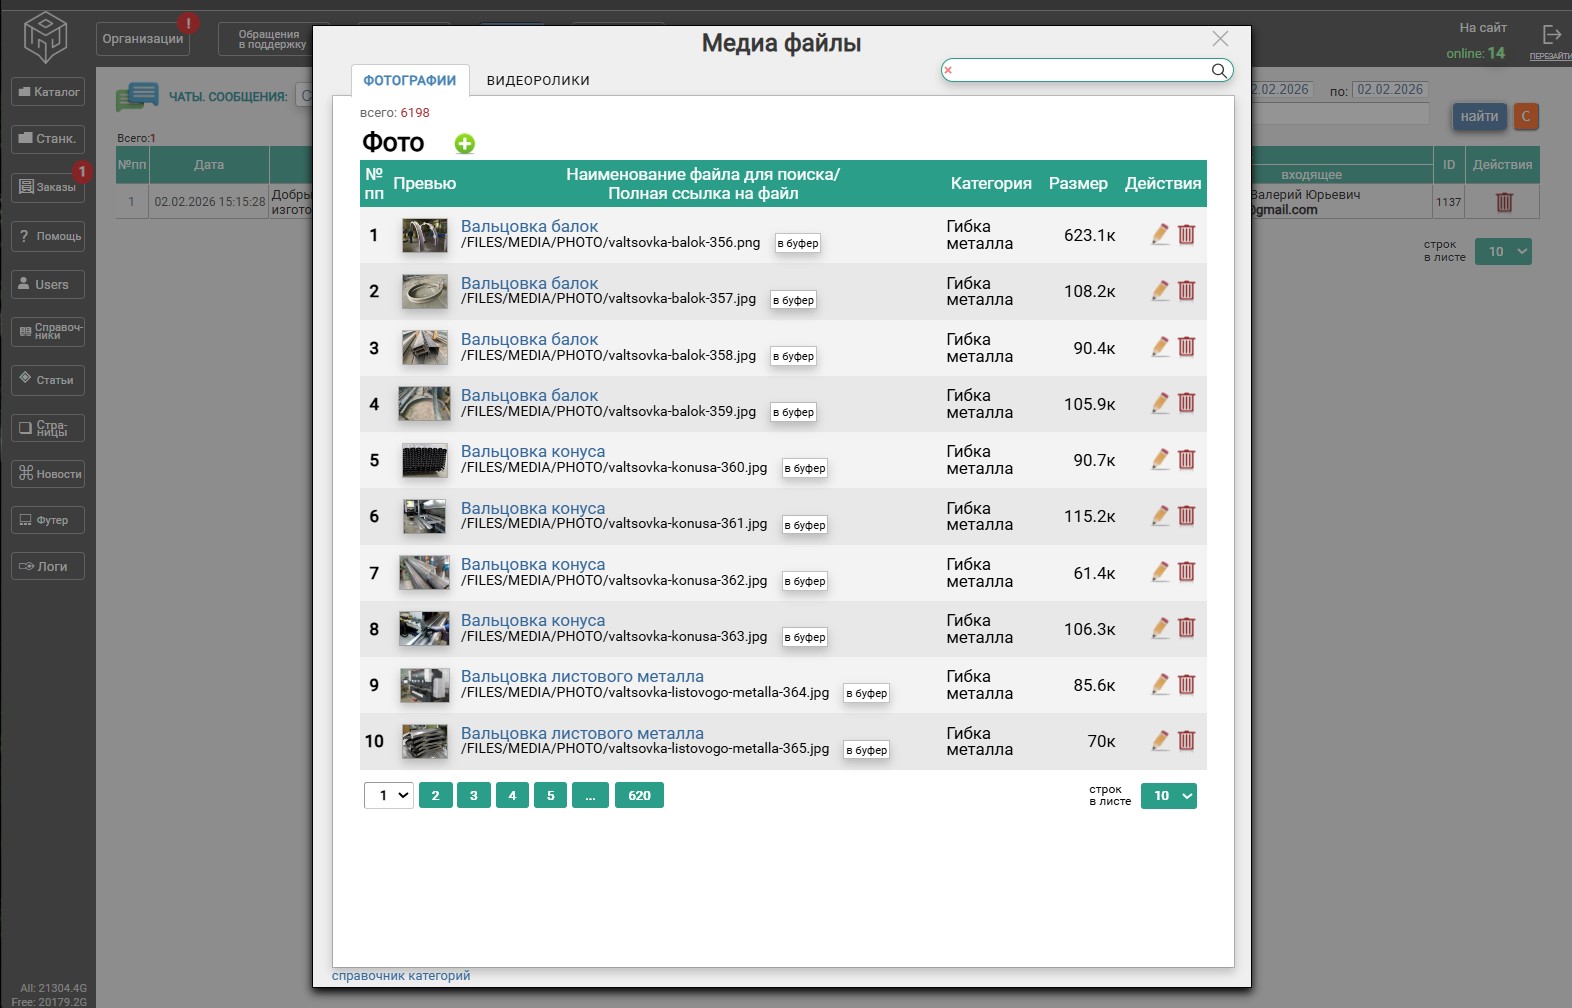Open Справочники in the left sidebar
This screenshot has width=1572, height=1008.
pyautogui.click(x=48, y=331)
